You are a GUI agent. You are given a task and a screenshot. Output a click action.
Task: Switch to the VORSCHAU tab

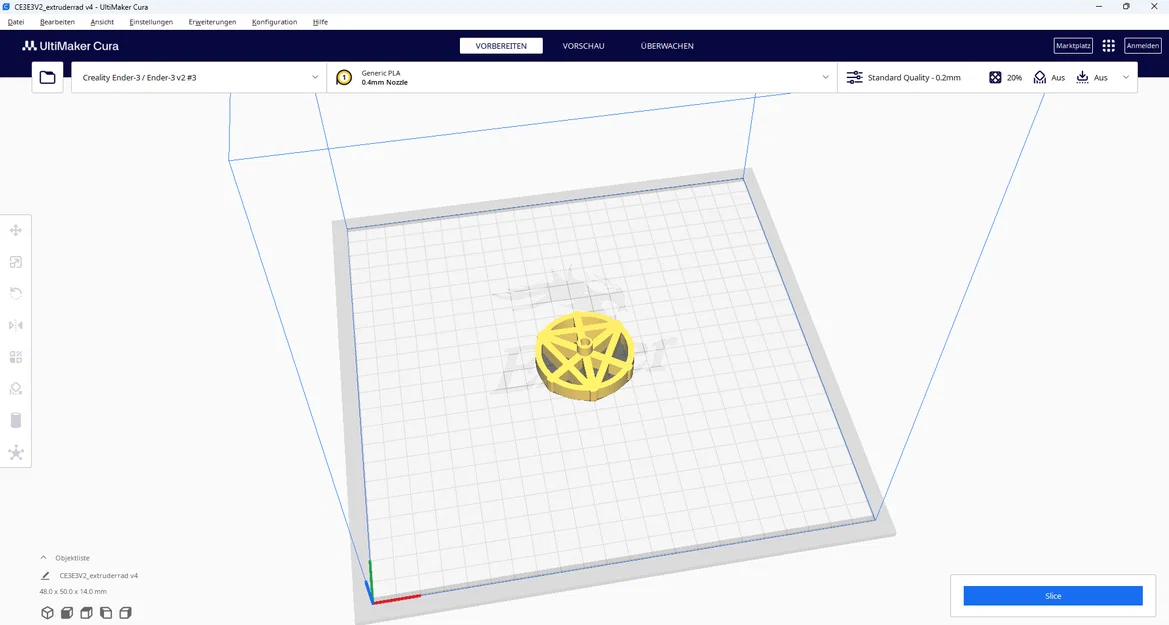pyautogui.click(x=583, y=45)
